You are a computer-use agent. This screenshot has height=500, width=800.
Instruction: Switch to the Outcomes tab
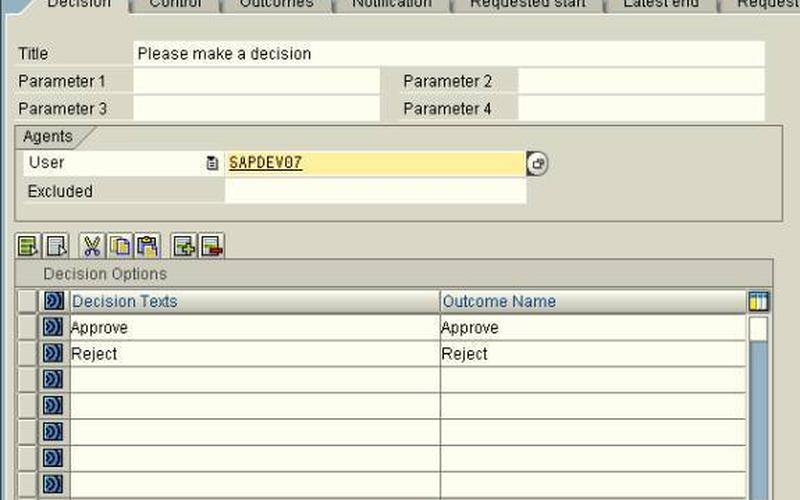276,5
